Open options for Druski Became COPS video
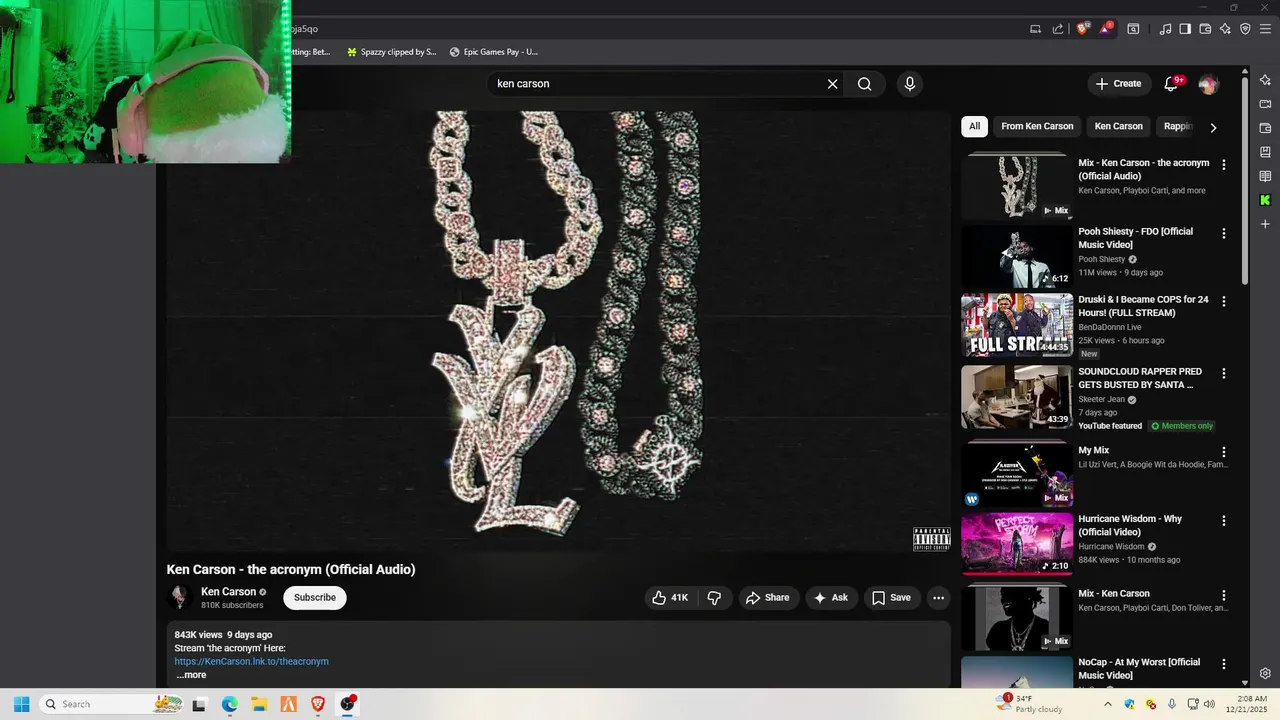Viewport: 1280px width, 720px height. [1223, 301]
